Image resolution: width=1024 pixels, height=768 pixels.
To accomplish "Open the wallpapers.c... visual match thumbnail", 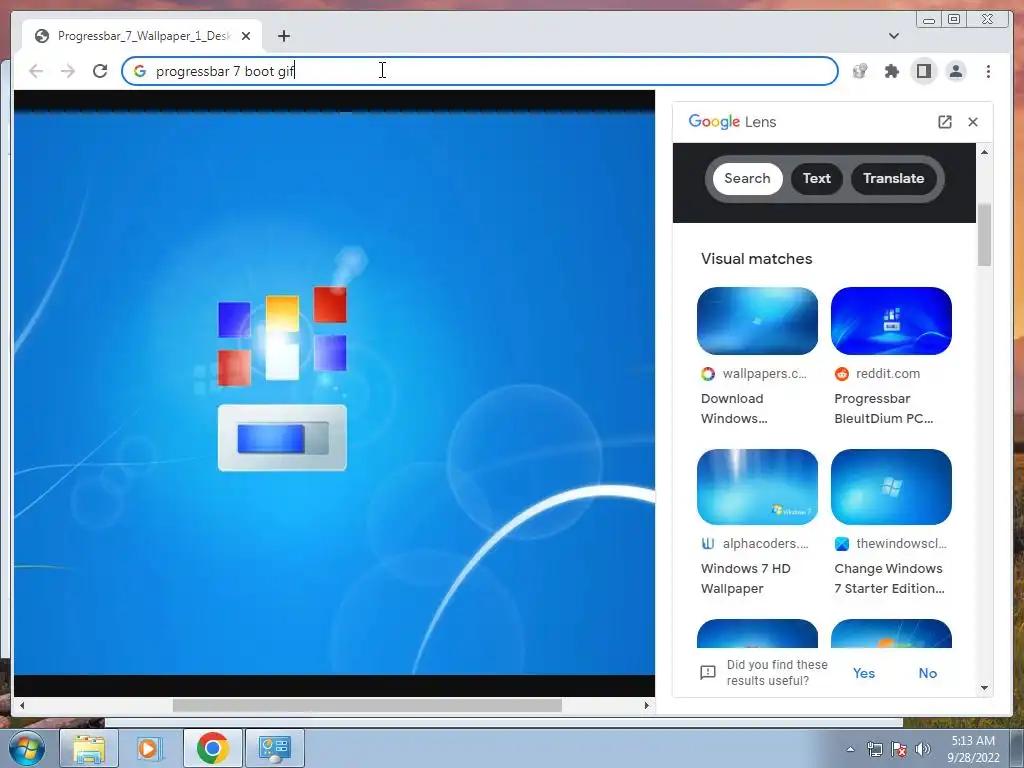I will tap(757, 321).
